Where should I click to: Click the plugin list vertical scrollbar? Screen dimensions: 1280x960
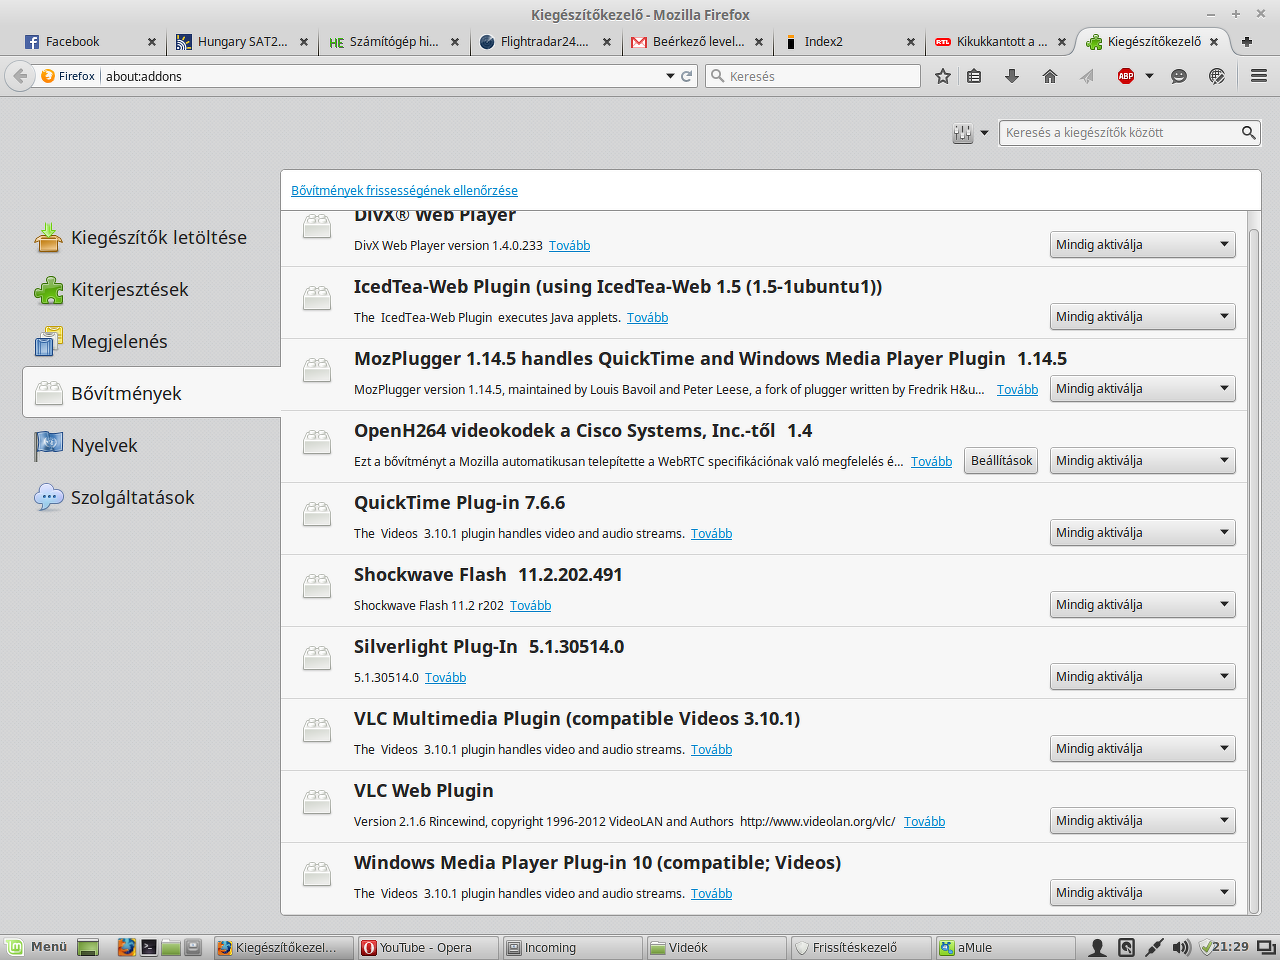pyautogui.click(x=1254, y=570)
